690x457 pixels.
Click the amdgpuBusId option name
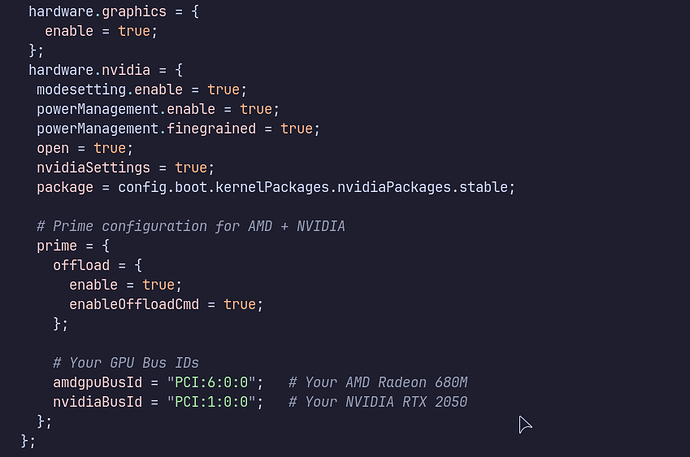point(101,382)
